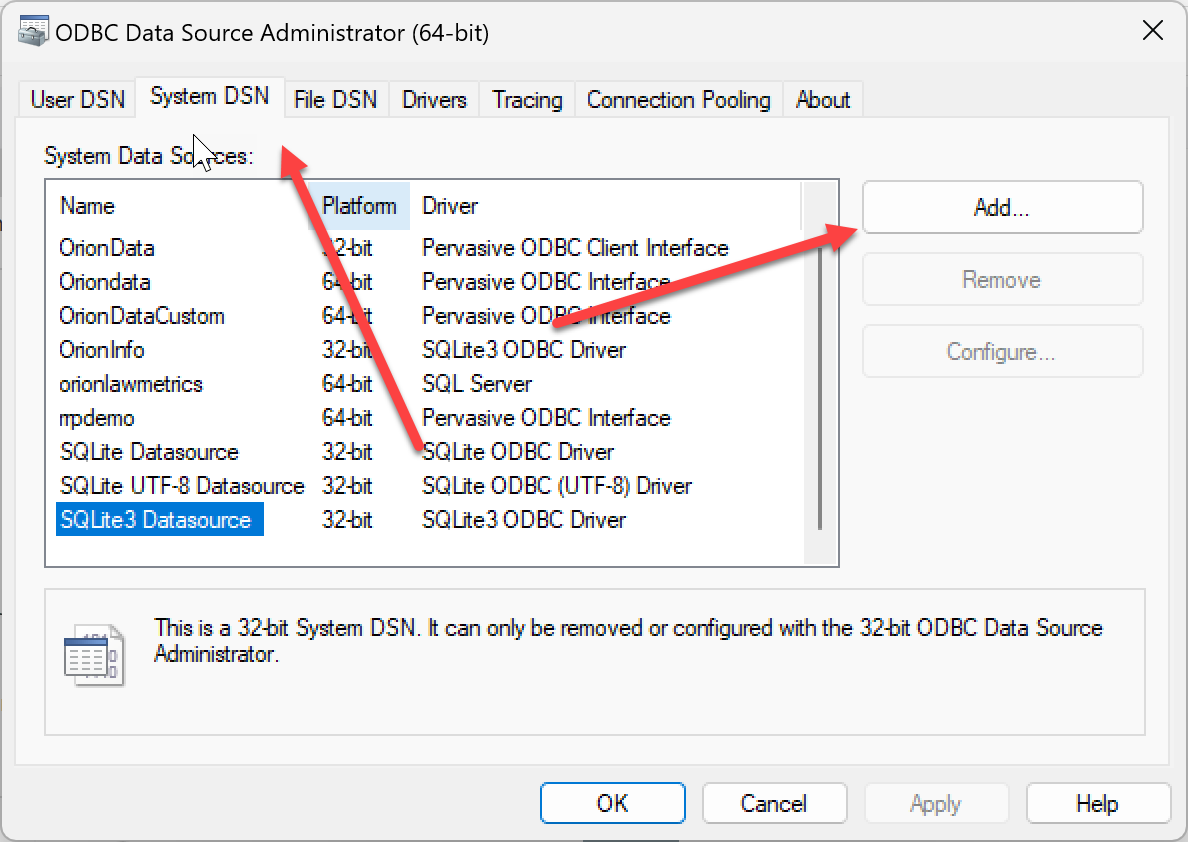Select the OrionData data source
The height and width of the screenshot is (842, 1188).
point(106,247)
